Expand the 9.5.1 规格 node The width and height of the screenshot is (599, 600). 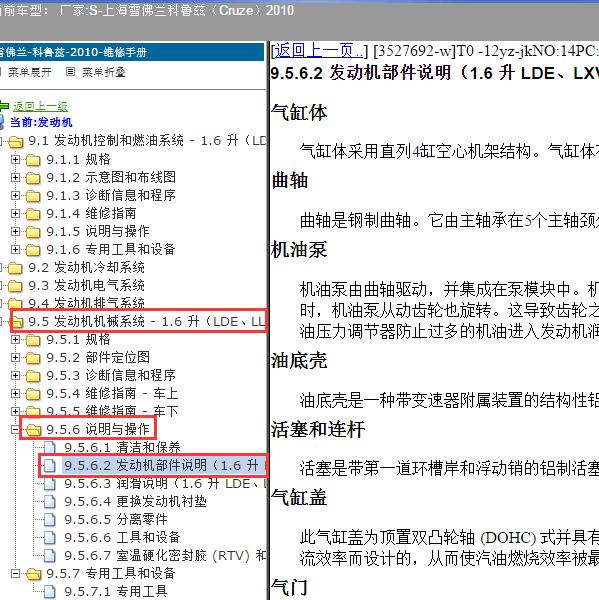(15, 339)
